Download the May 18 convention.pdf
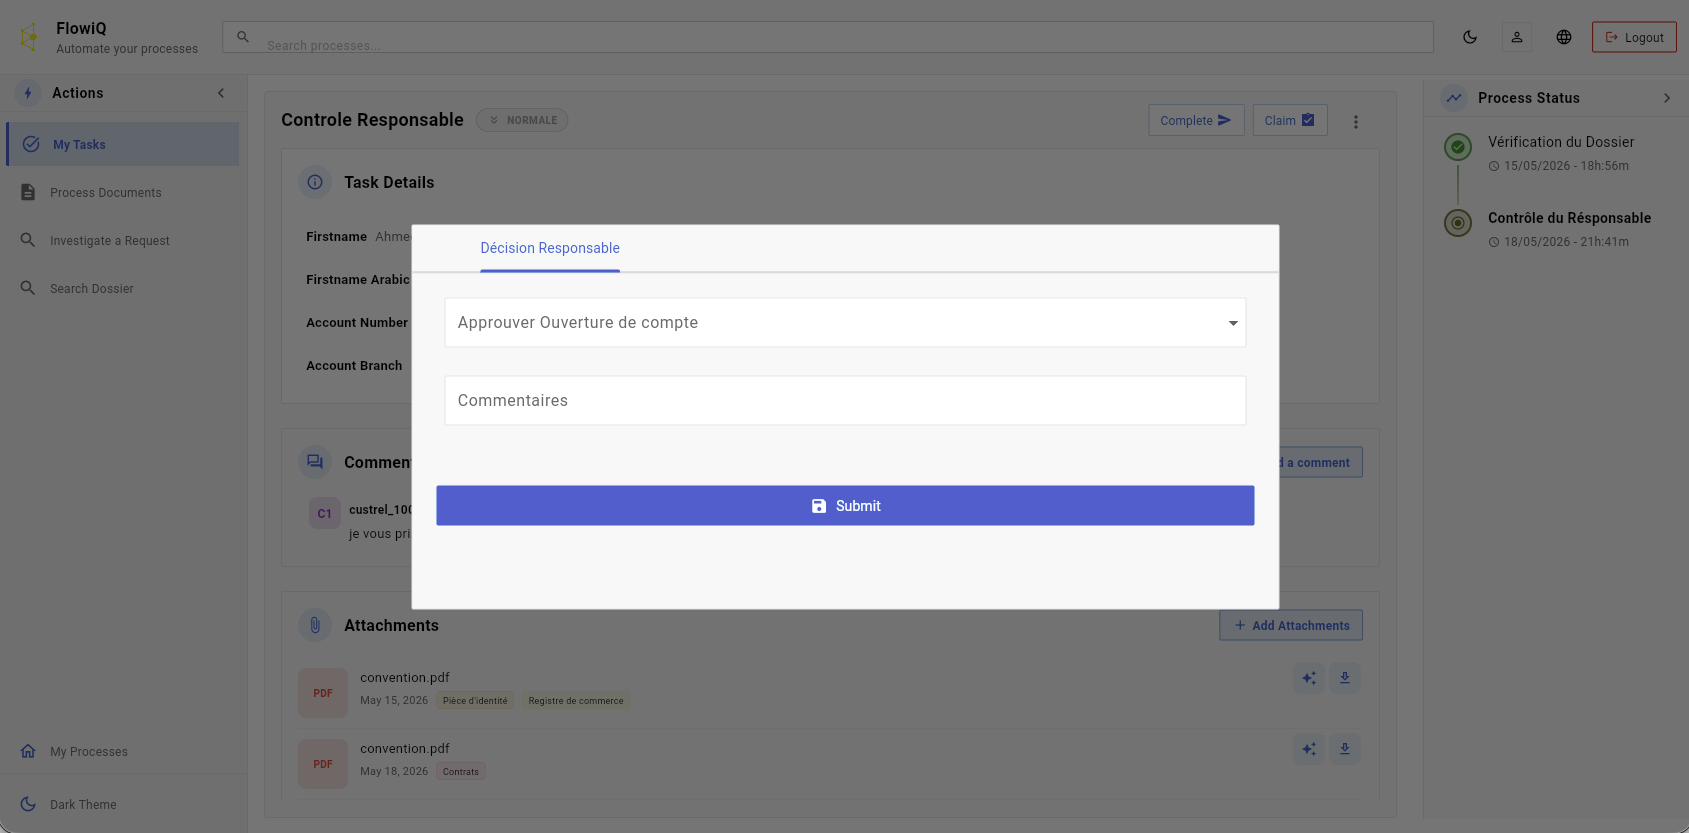The width and height of the screenshot is (1689, 833). [x=1345, y=749]
